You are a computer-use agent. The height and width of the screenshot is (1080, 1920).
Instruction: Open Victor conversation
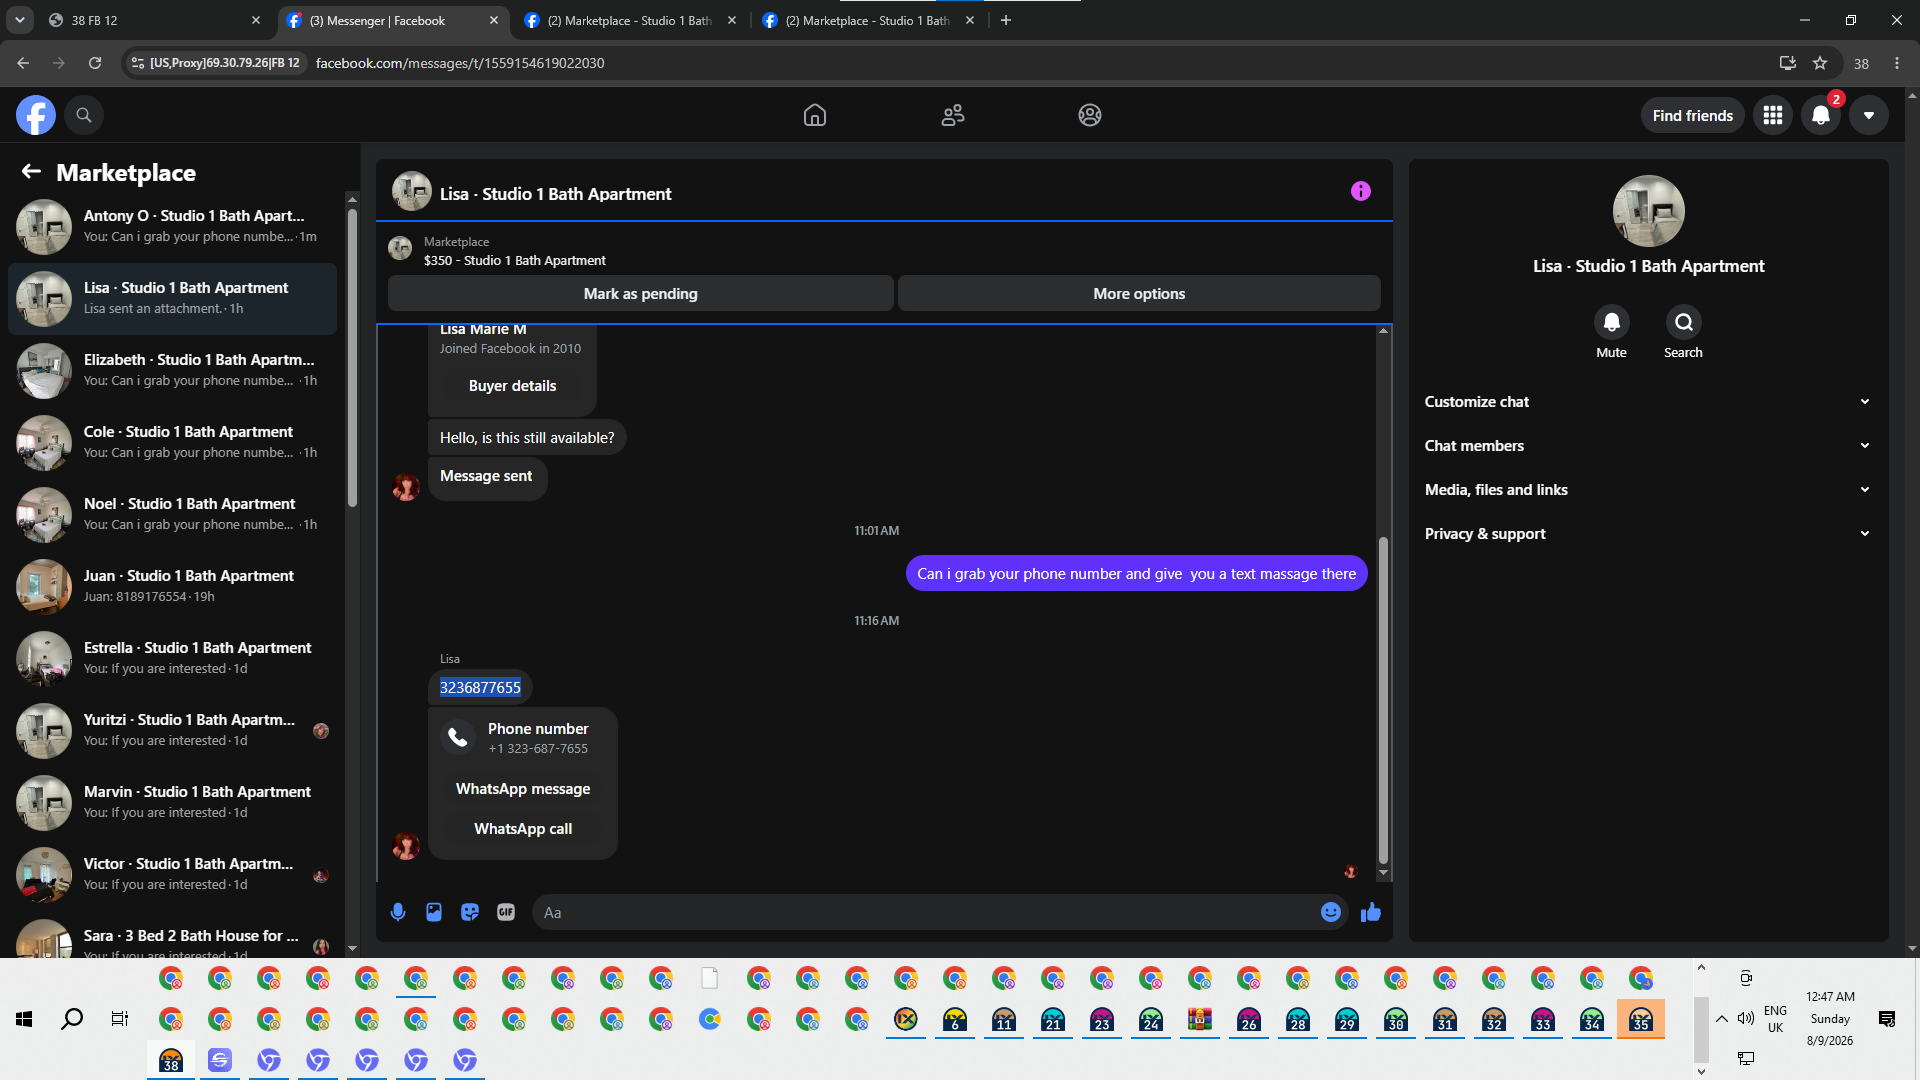click(172, 875)
